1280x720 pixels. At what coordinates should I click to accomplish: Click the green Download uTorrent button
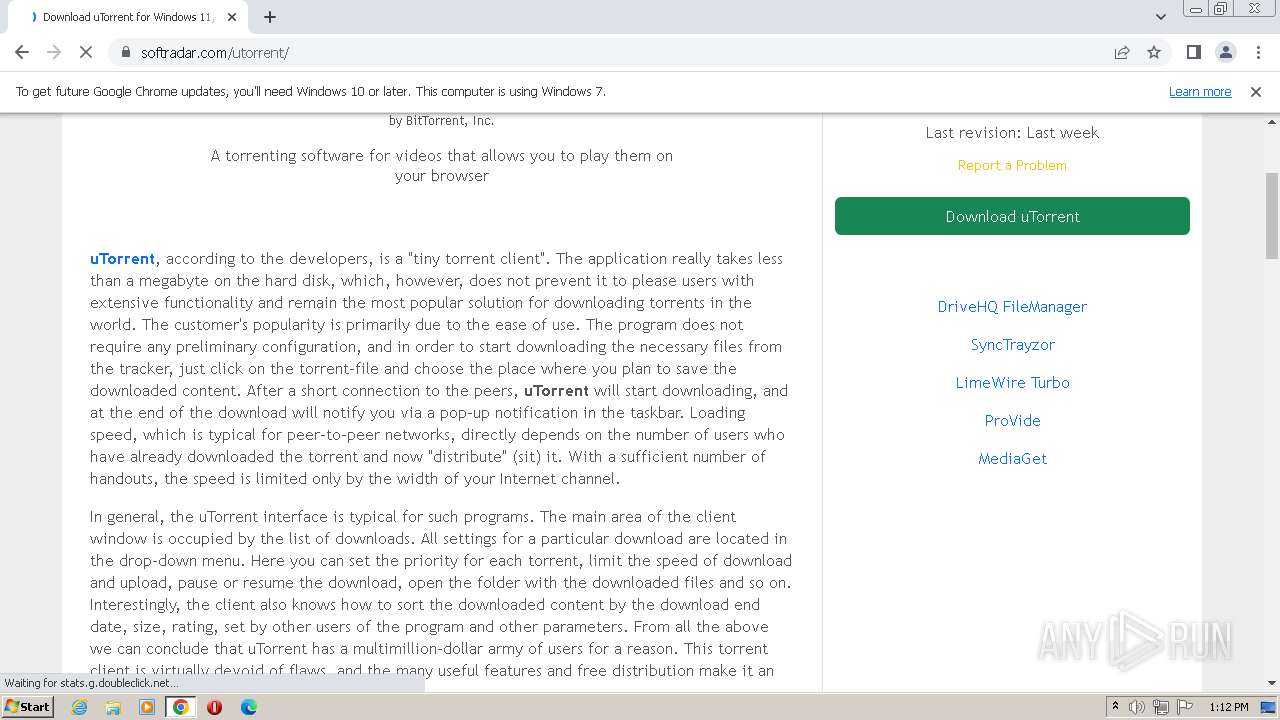pos(1012,216)
